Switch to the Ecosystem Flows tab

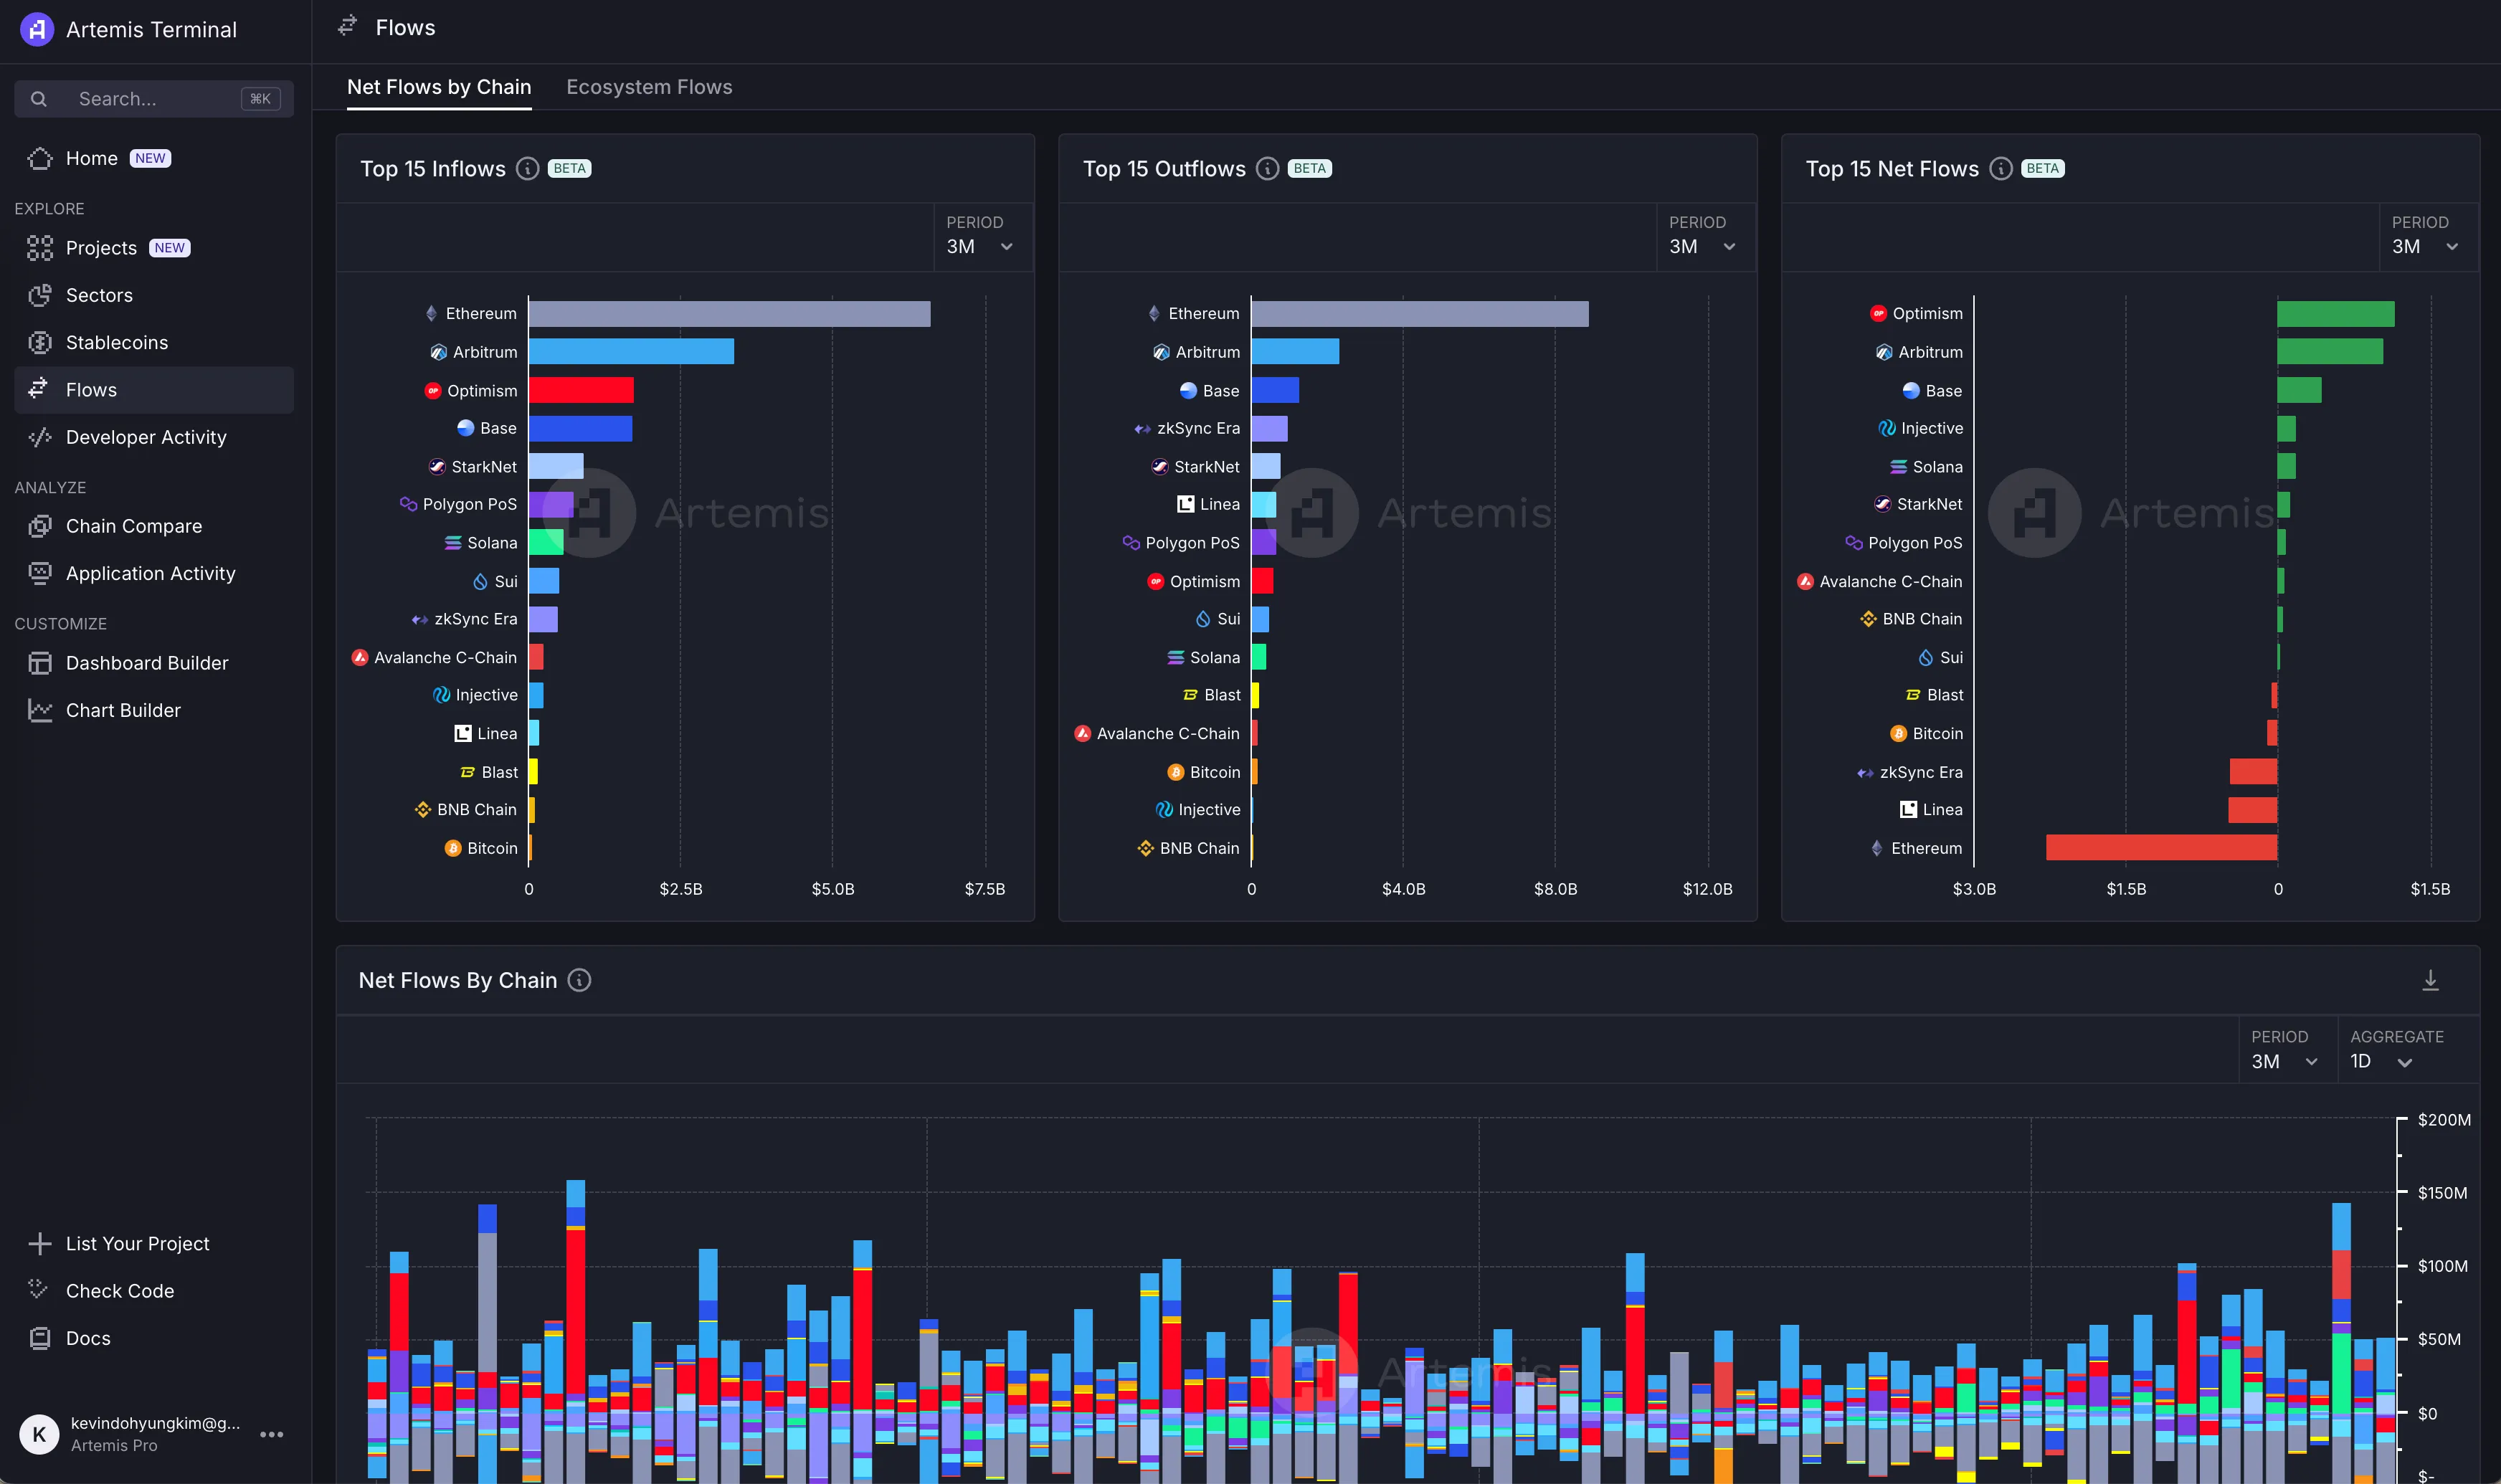649,87
